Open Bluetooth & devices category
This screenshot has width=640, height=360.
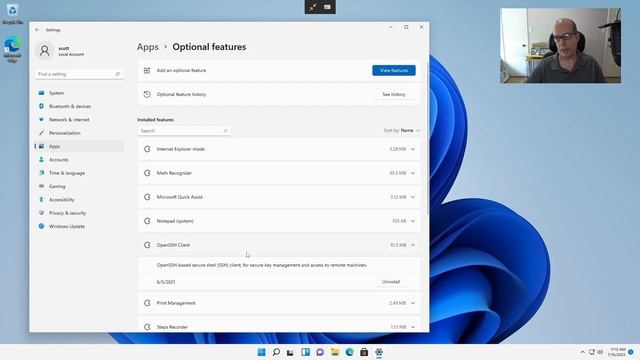click(79, 106)
